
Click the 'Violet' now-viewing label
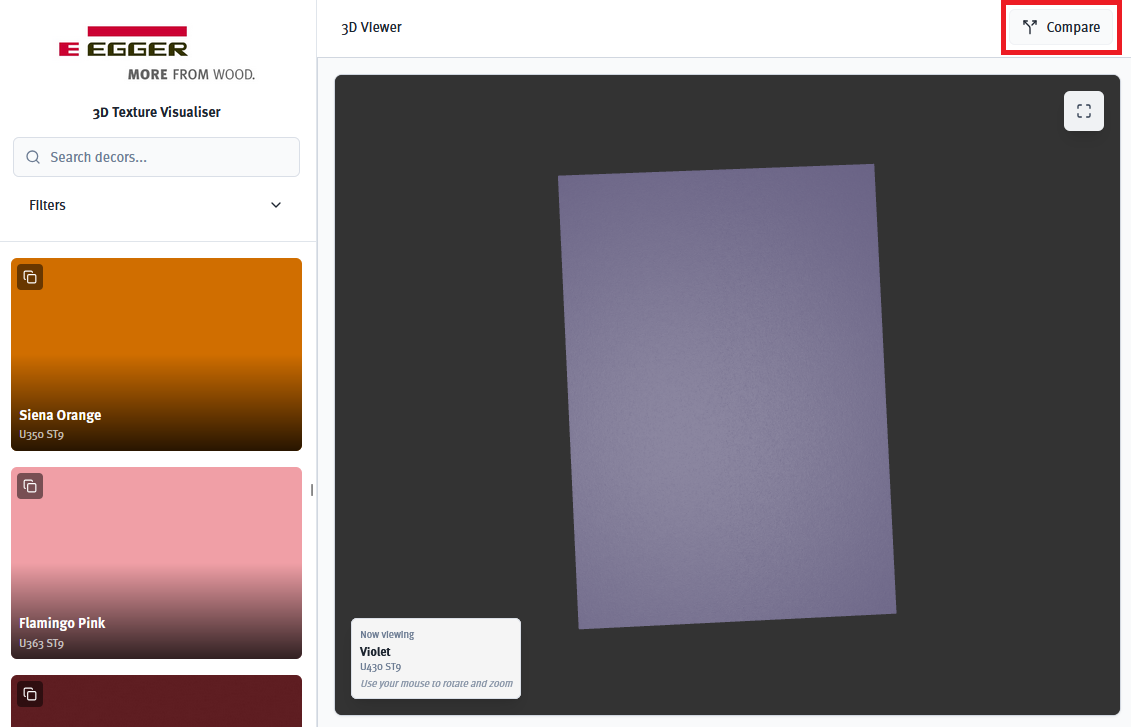tap(375, 651)
